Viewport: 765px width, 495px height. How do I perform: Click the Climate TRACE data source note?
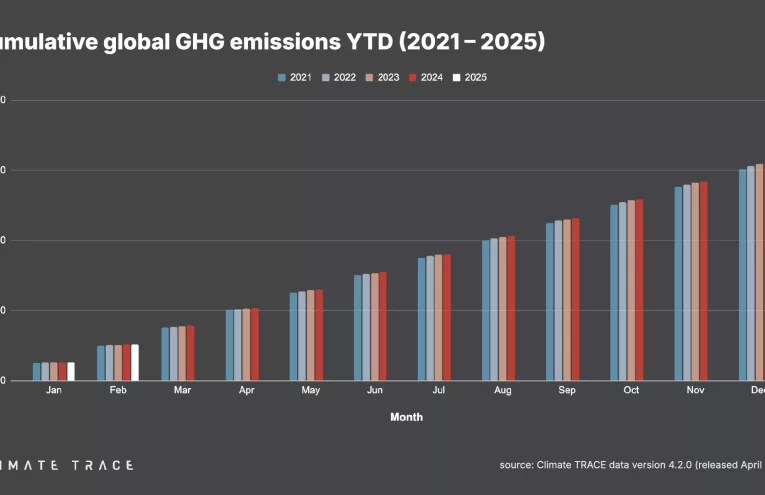click(632, 465)
